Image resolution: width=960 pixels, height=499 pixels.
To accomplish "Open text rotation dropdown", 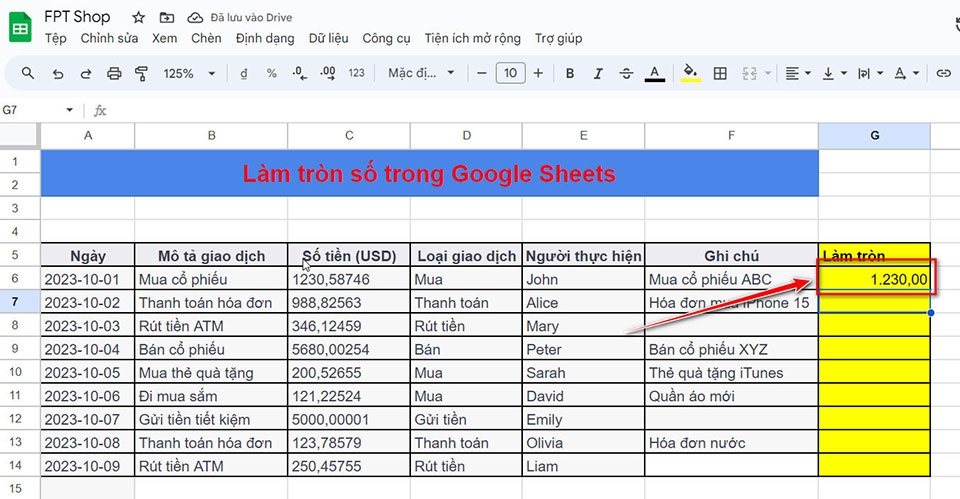I will coord(906,73).
